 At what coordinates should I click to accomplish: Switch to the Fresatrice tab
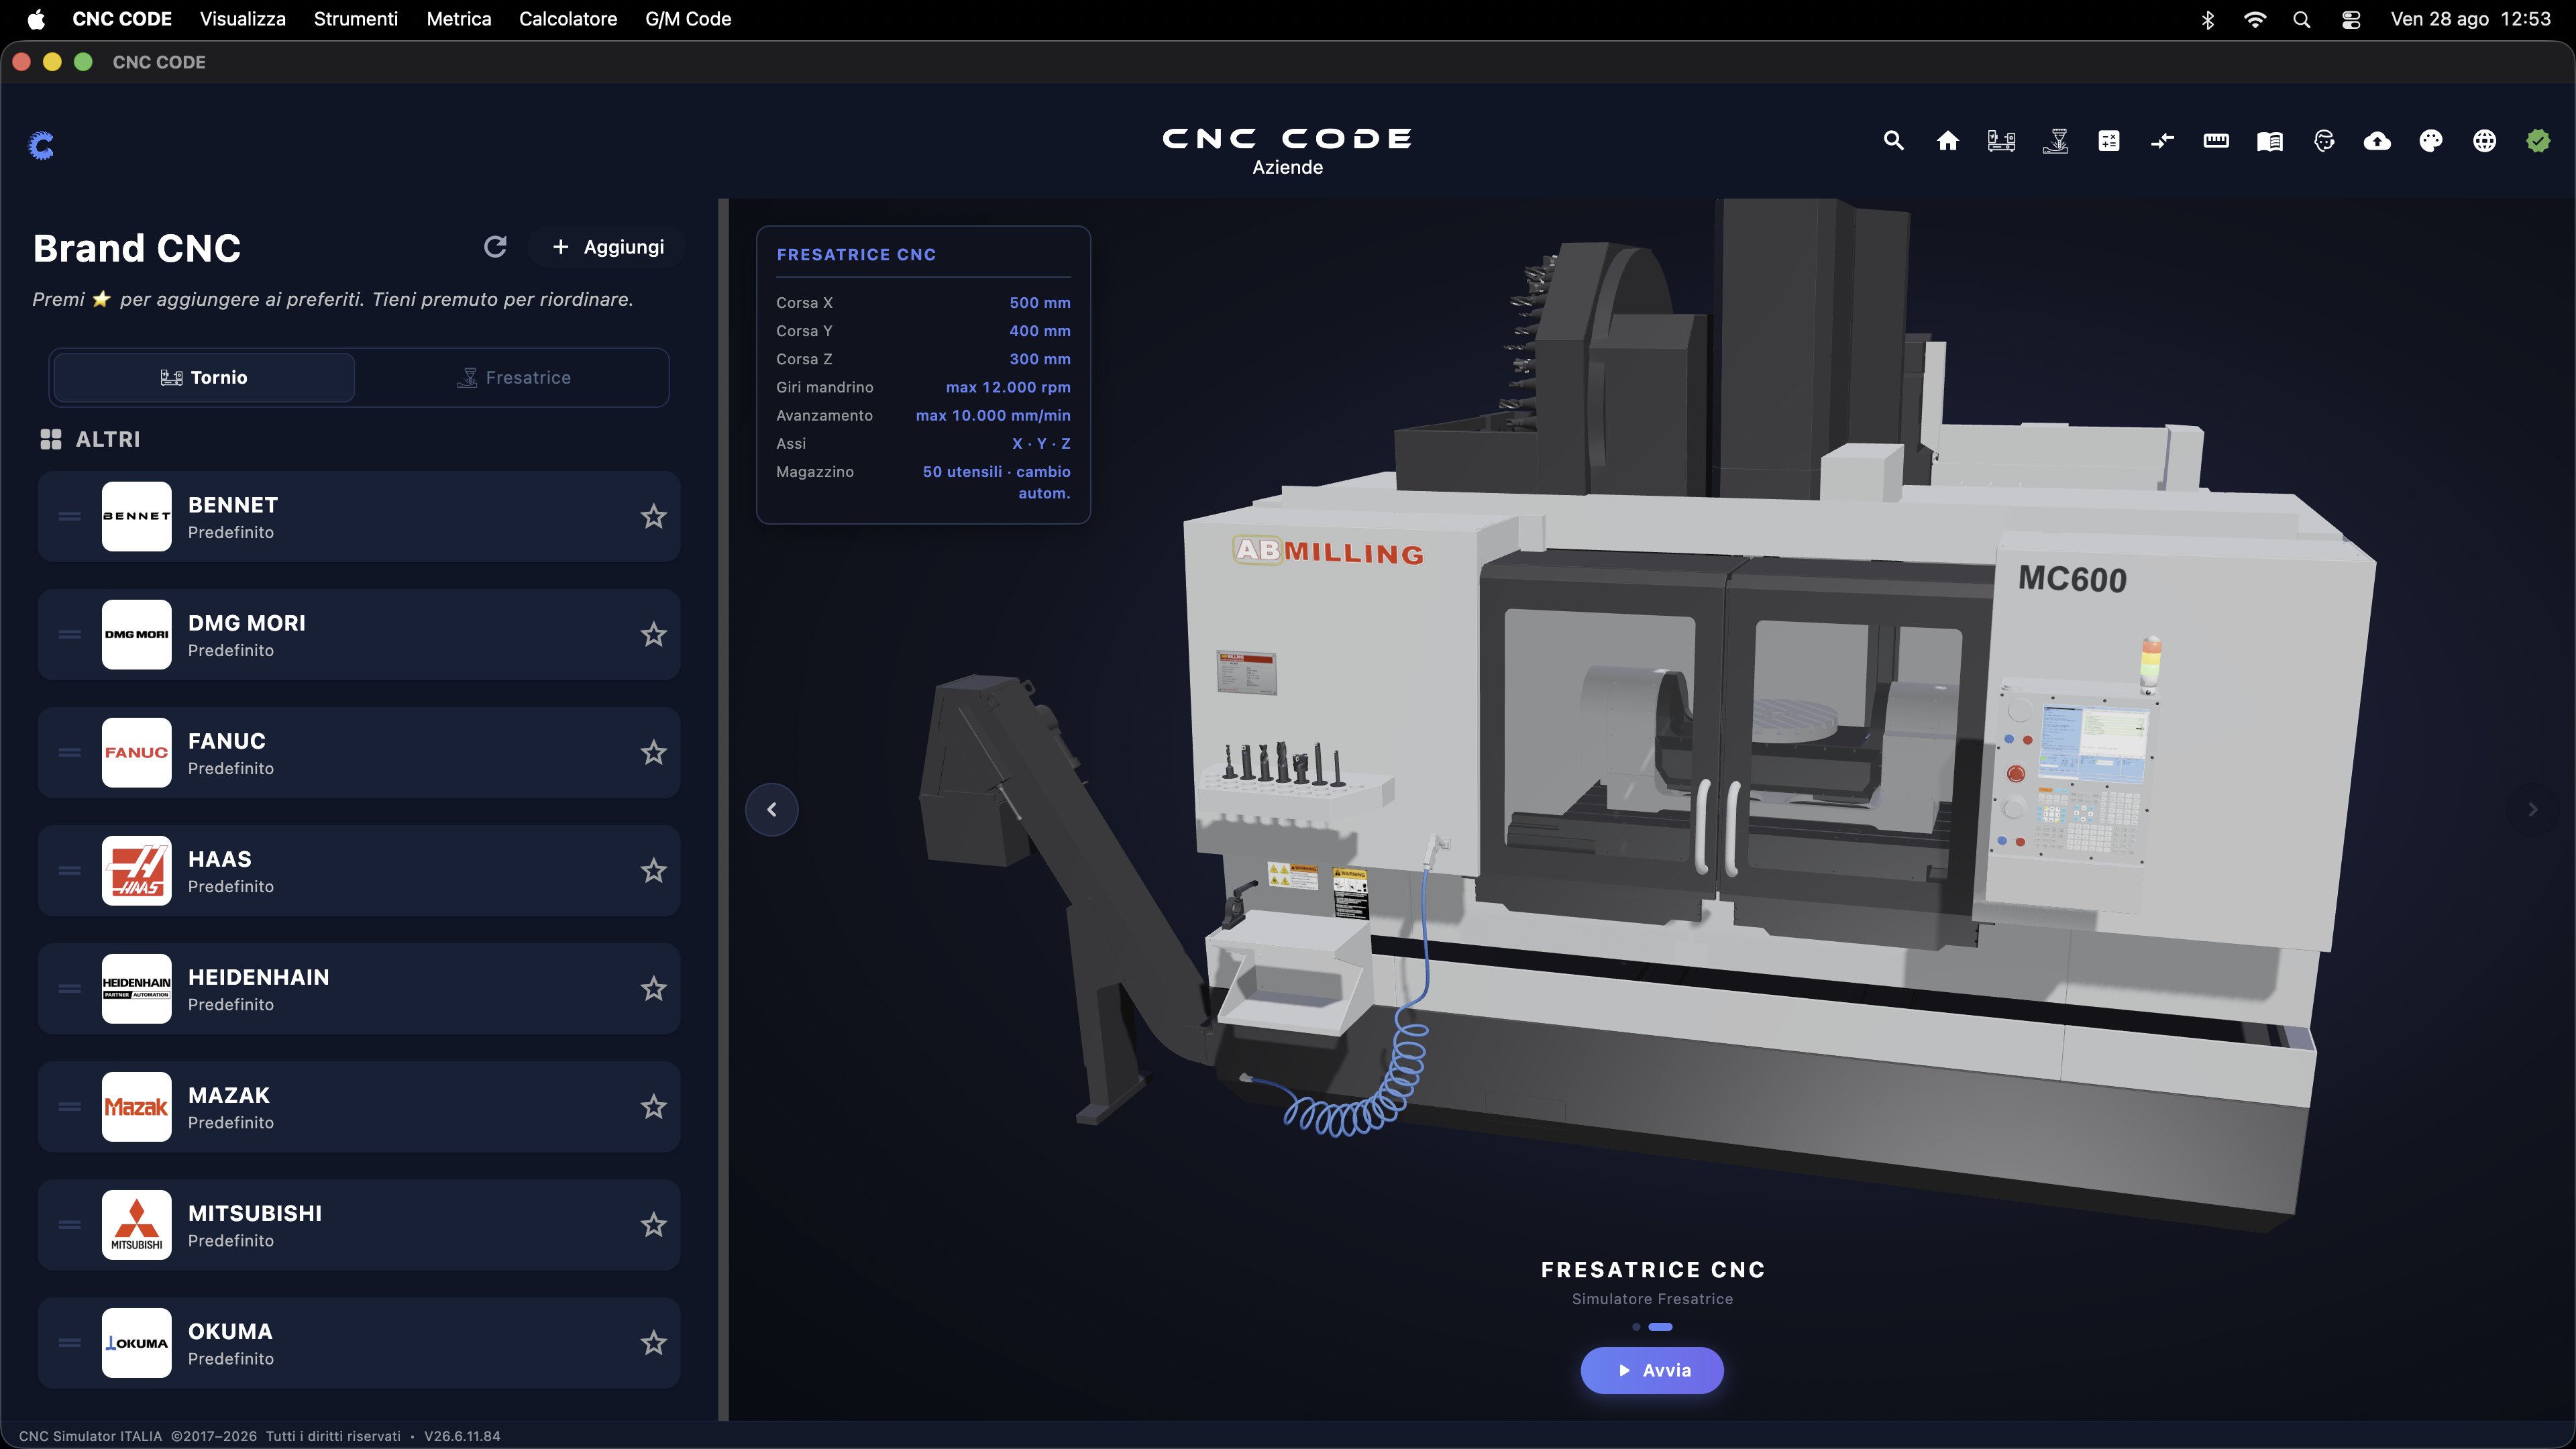[x=513, y=377]
